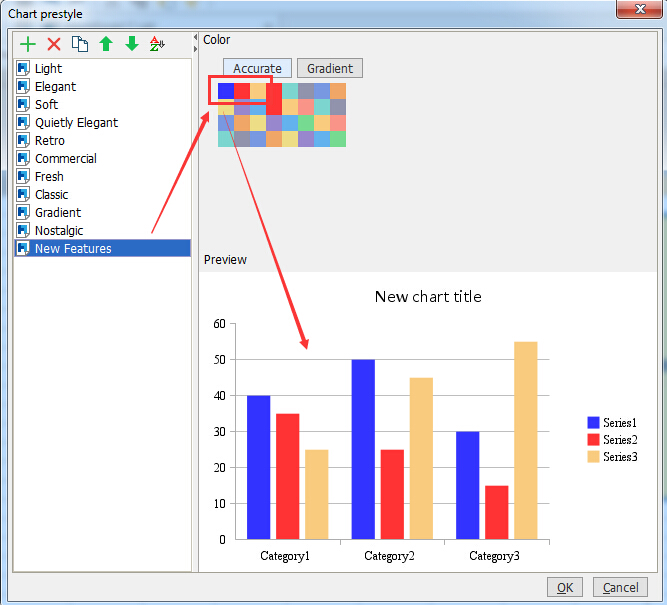This screenshot has height=605, width=667.
Task: Click the red X Delete style icon
Action: 54,44
